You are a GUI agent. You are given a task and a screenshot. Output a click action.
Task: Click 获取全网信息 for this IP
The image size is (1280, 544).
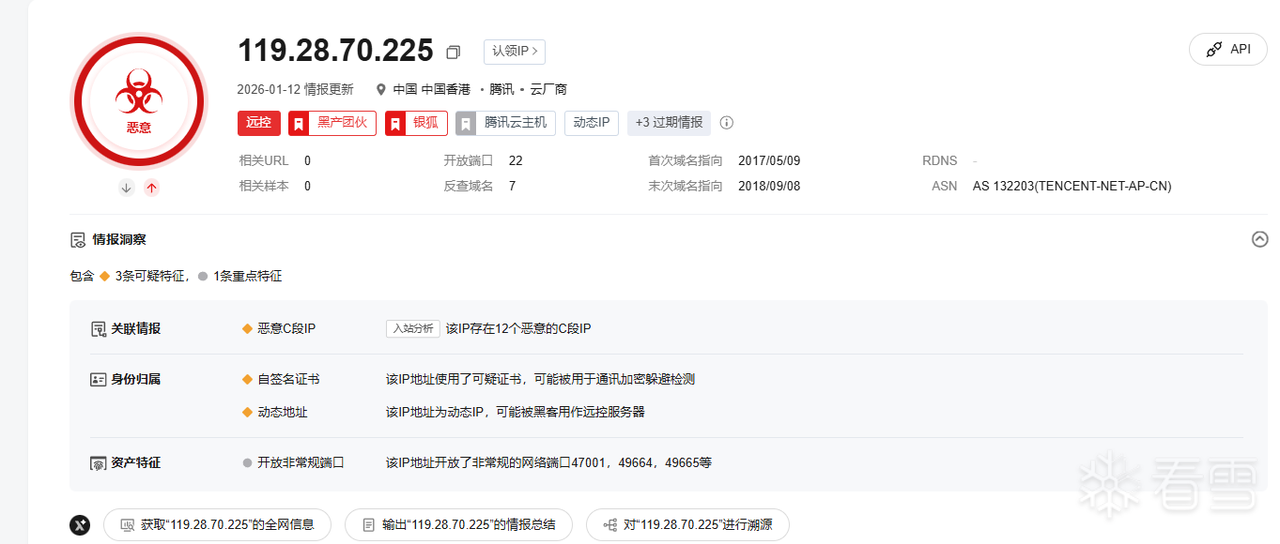217,525
